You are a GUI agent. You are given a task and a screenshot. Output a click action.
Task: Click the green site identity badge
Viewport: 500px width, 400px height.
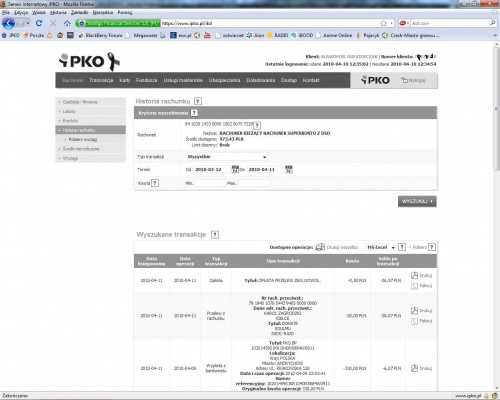pyautogui.click(x=118, y=23)
